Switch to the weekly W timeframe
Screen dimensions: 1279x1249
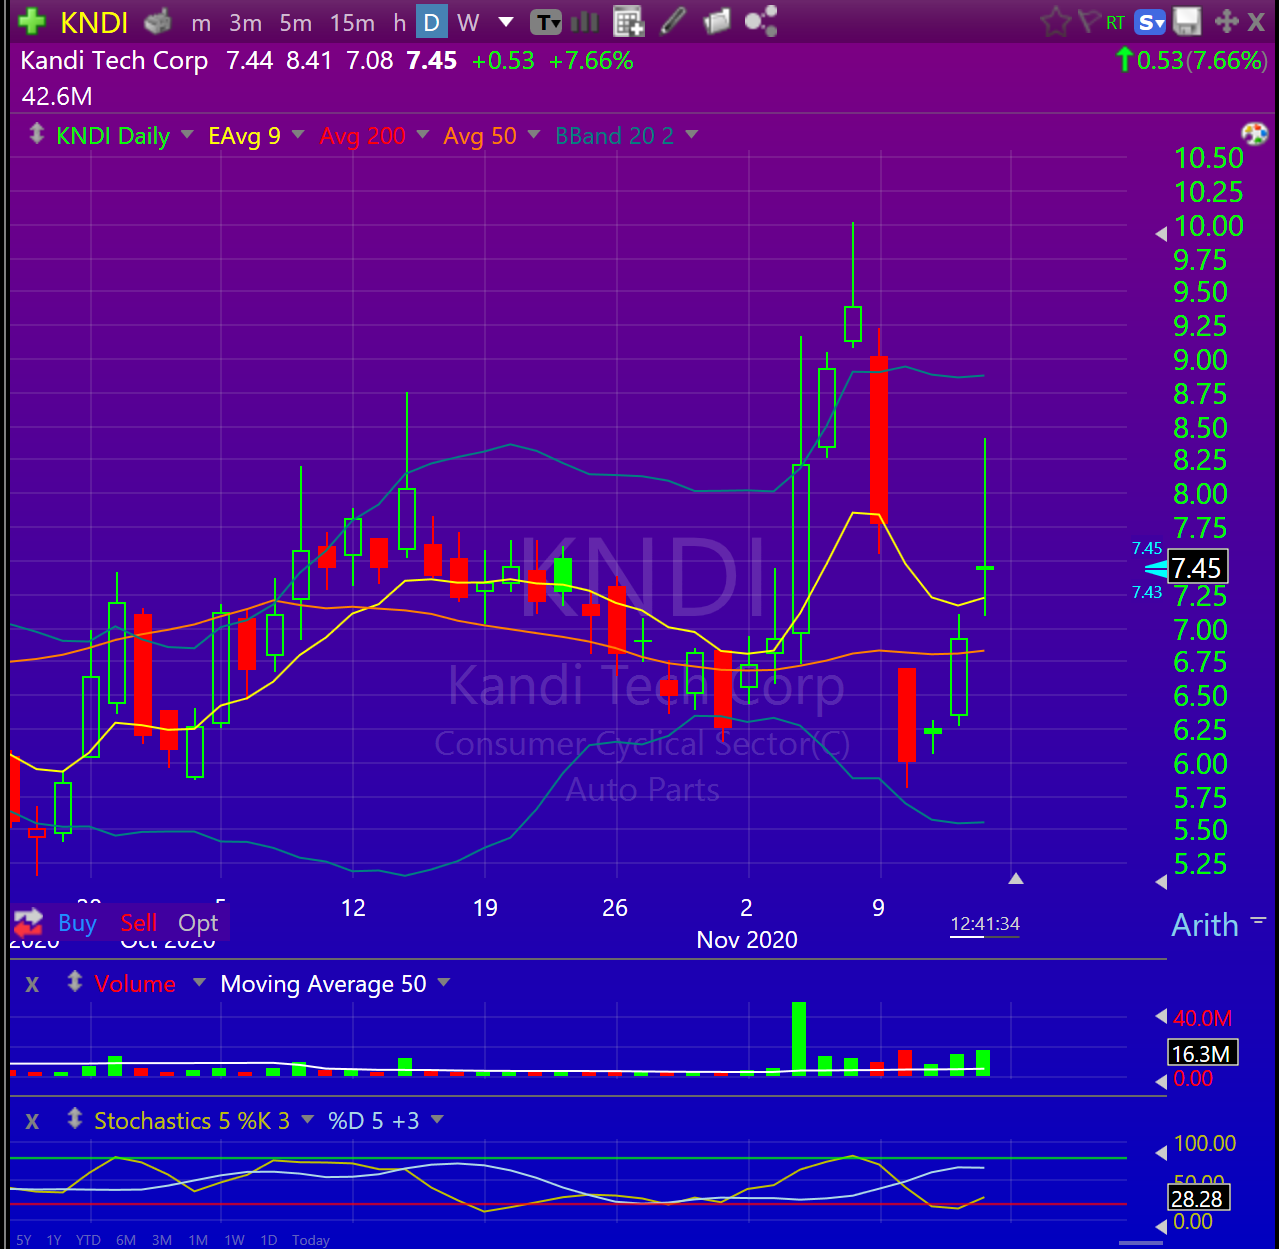[468, 22]
